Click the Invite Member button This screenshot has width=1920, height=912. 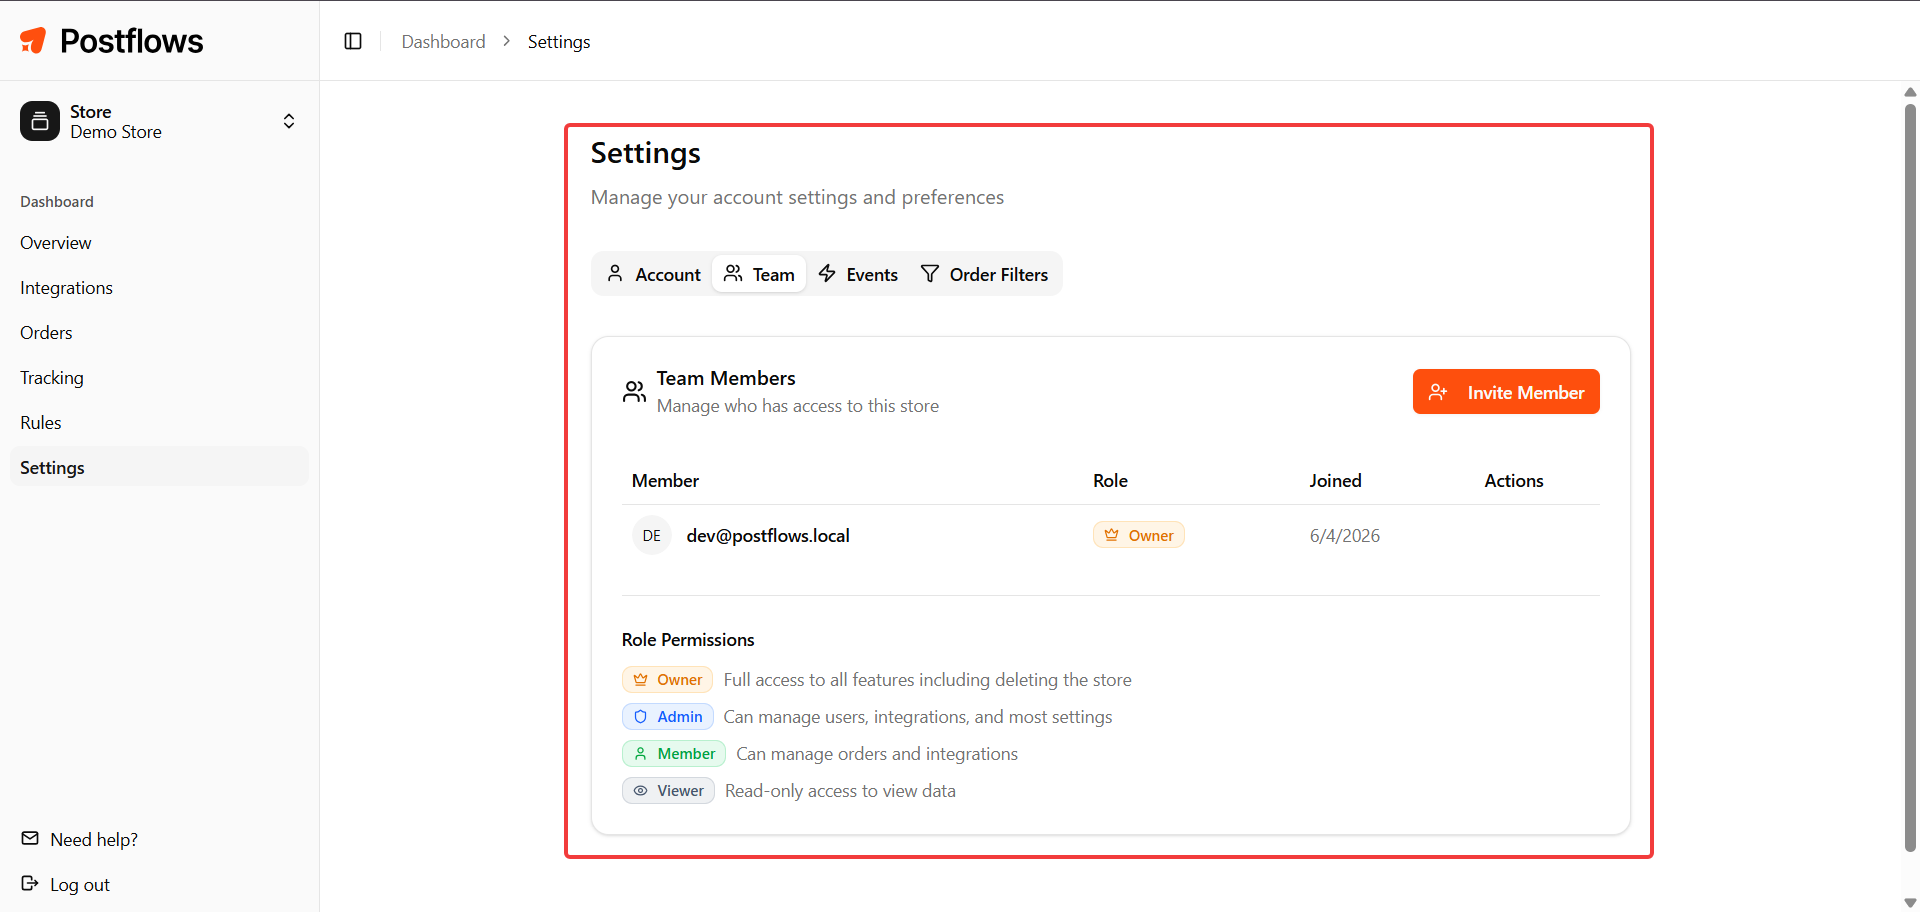click(x=1506, y=392)
